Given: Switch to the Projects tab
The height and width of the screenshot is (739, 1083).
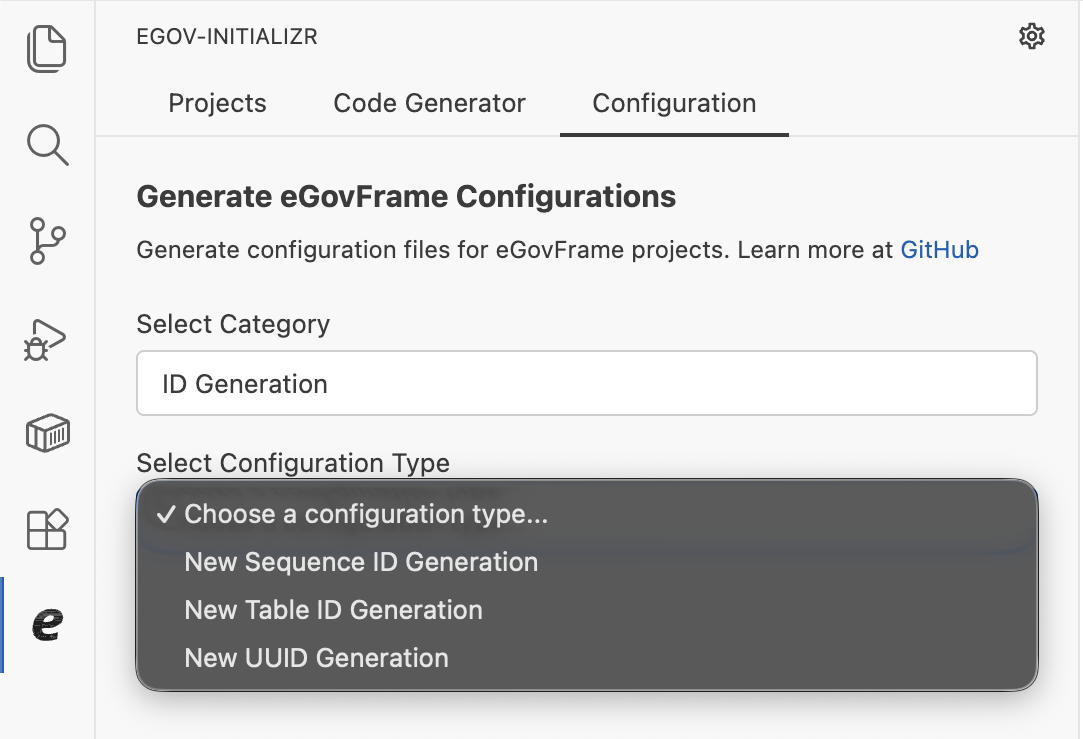Looking at the screenshot, I should point(217,103).
